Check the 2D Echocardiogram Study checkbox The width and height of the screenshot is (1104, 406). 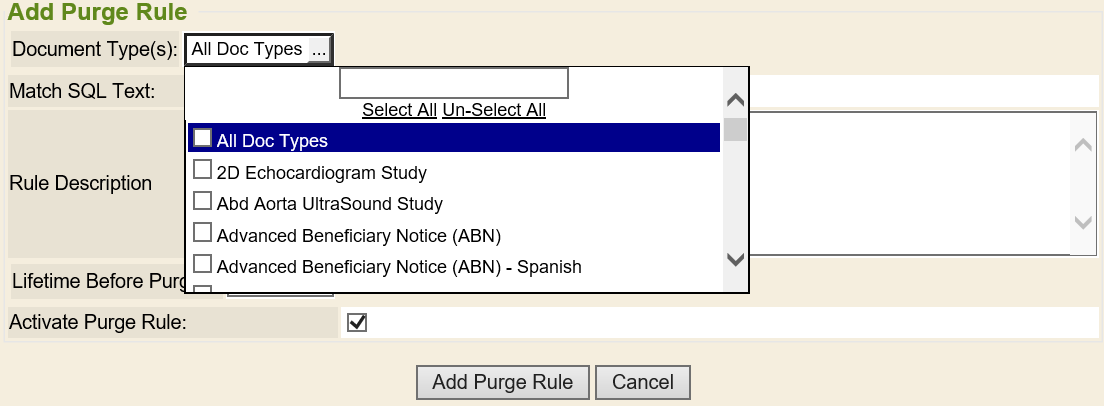tap(202, 170)
